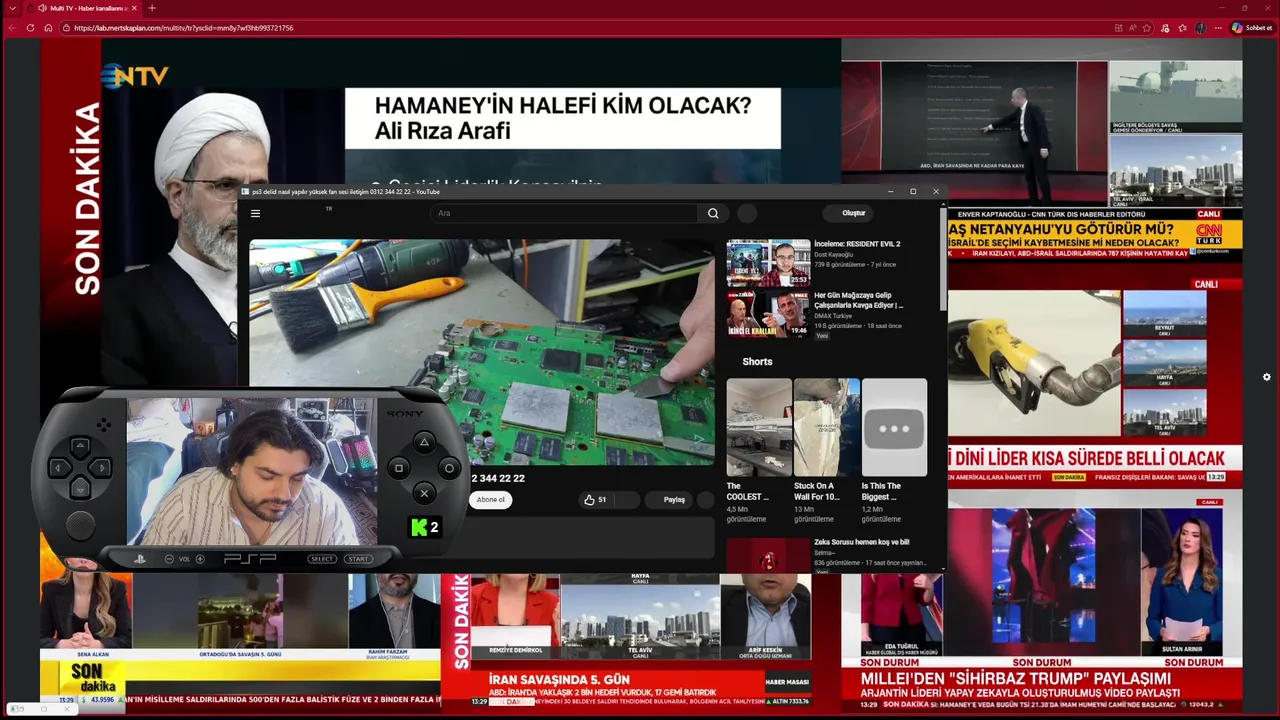Click the YouTube window title text
Screen dimensions: 1280x720
pyautogui.click(x=345, y=191)
